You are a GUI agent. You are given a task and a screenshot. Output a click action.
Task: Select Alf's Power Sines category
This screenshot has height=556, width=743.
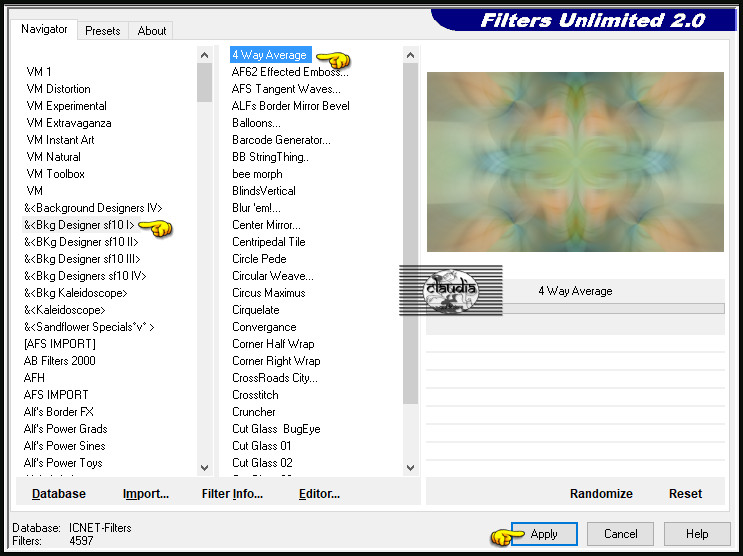(x=64, y=446)
